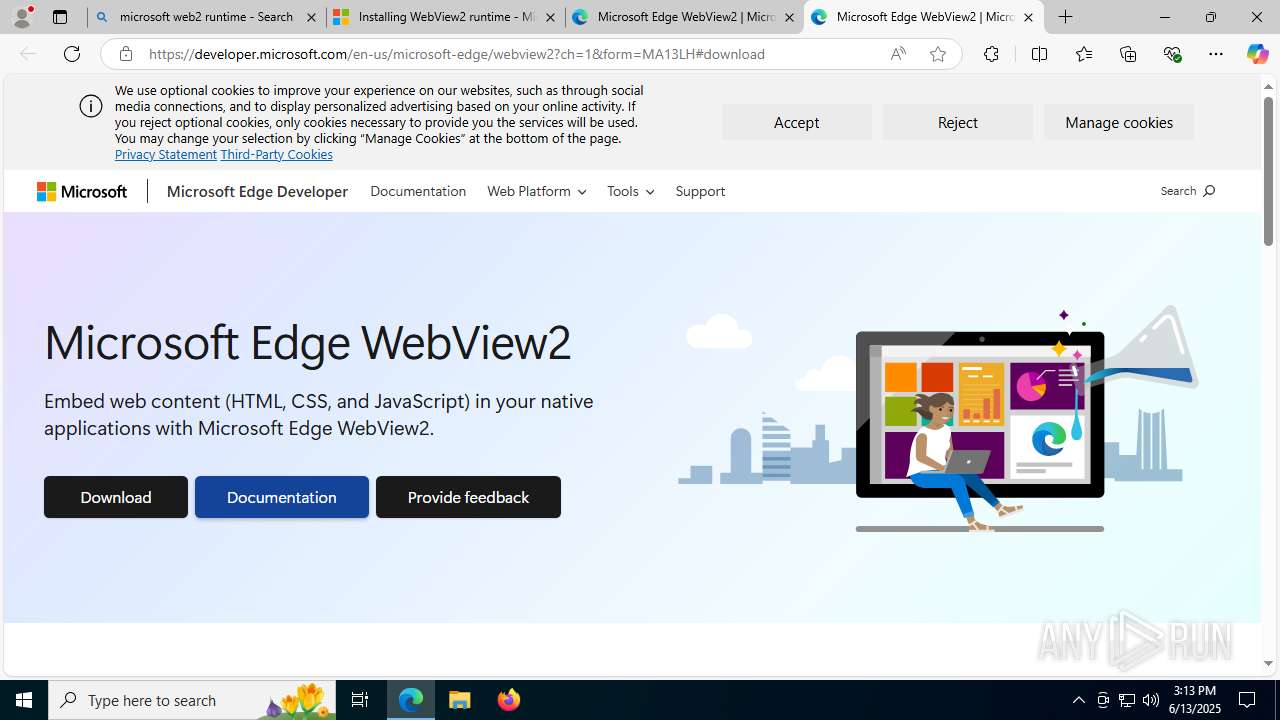Image resolution: width=1280 pixels, height=720 pixels.
Task: Expand the Web Platform dropdown
Action: [x=536, y=191]
